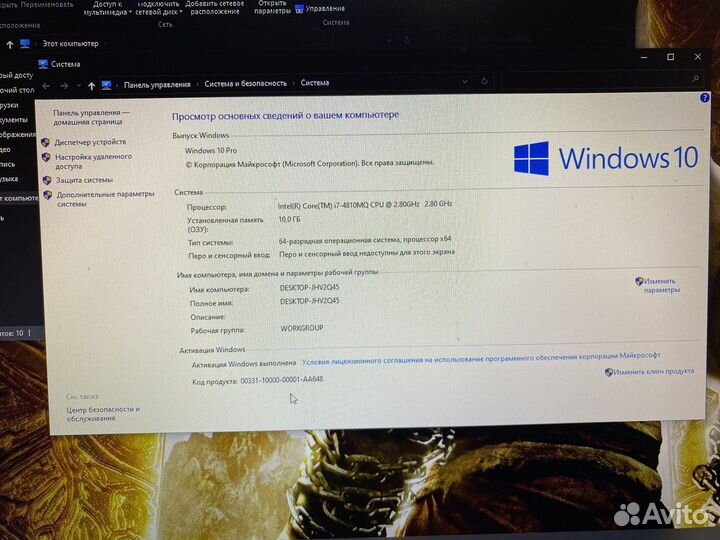
Task: Click 'Открыть параметры' in Explorer ribbon
Action: [x=272, y=7]
